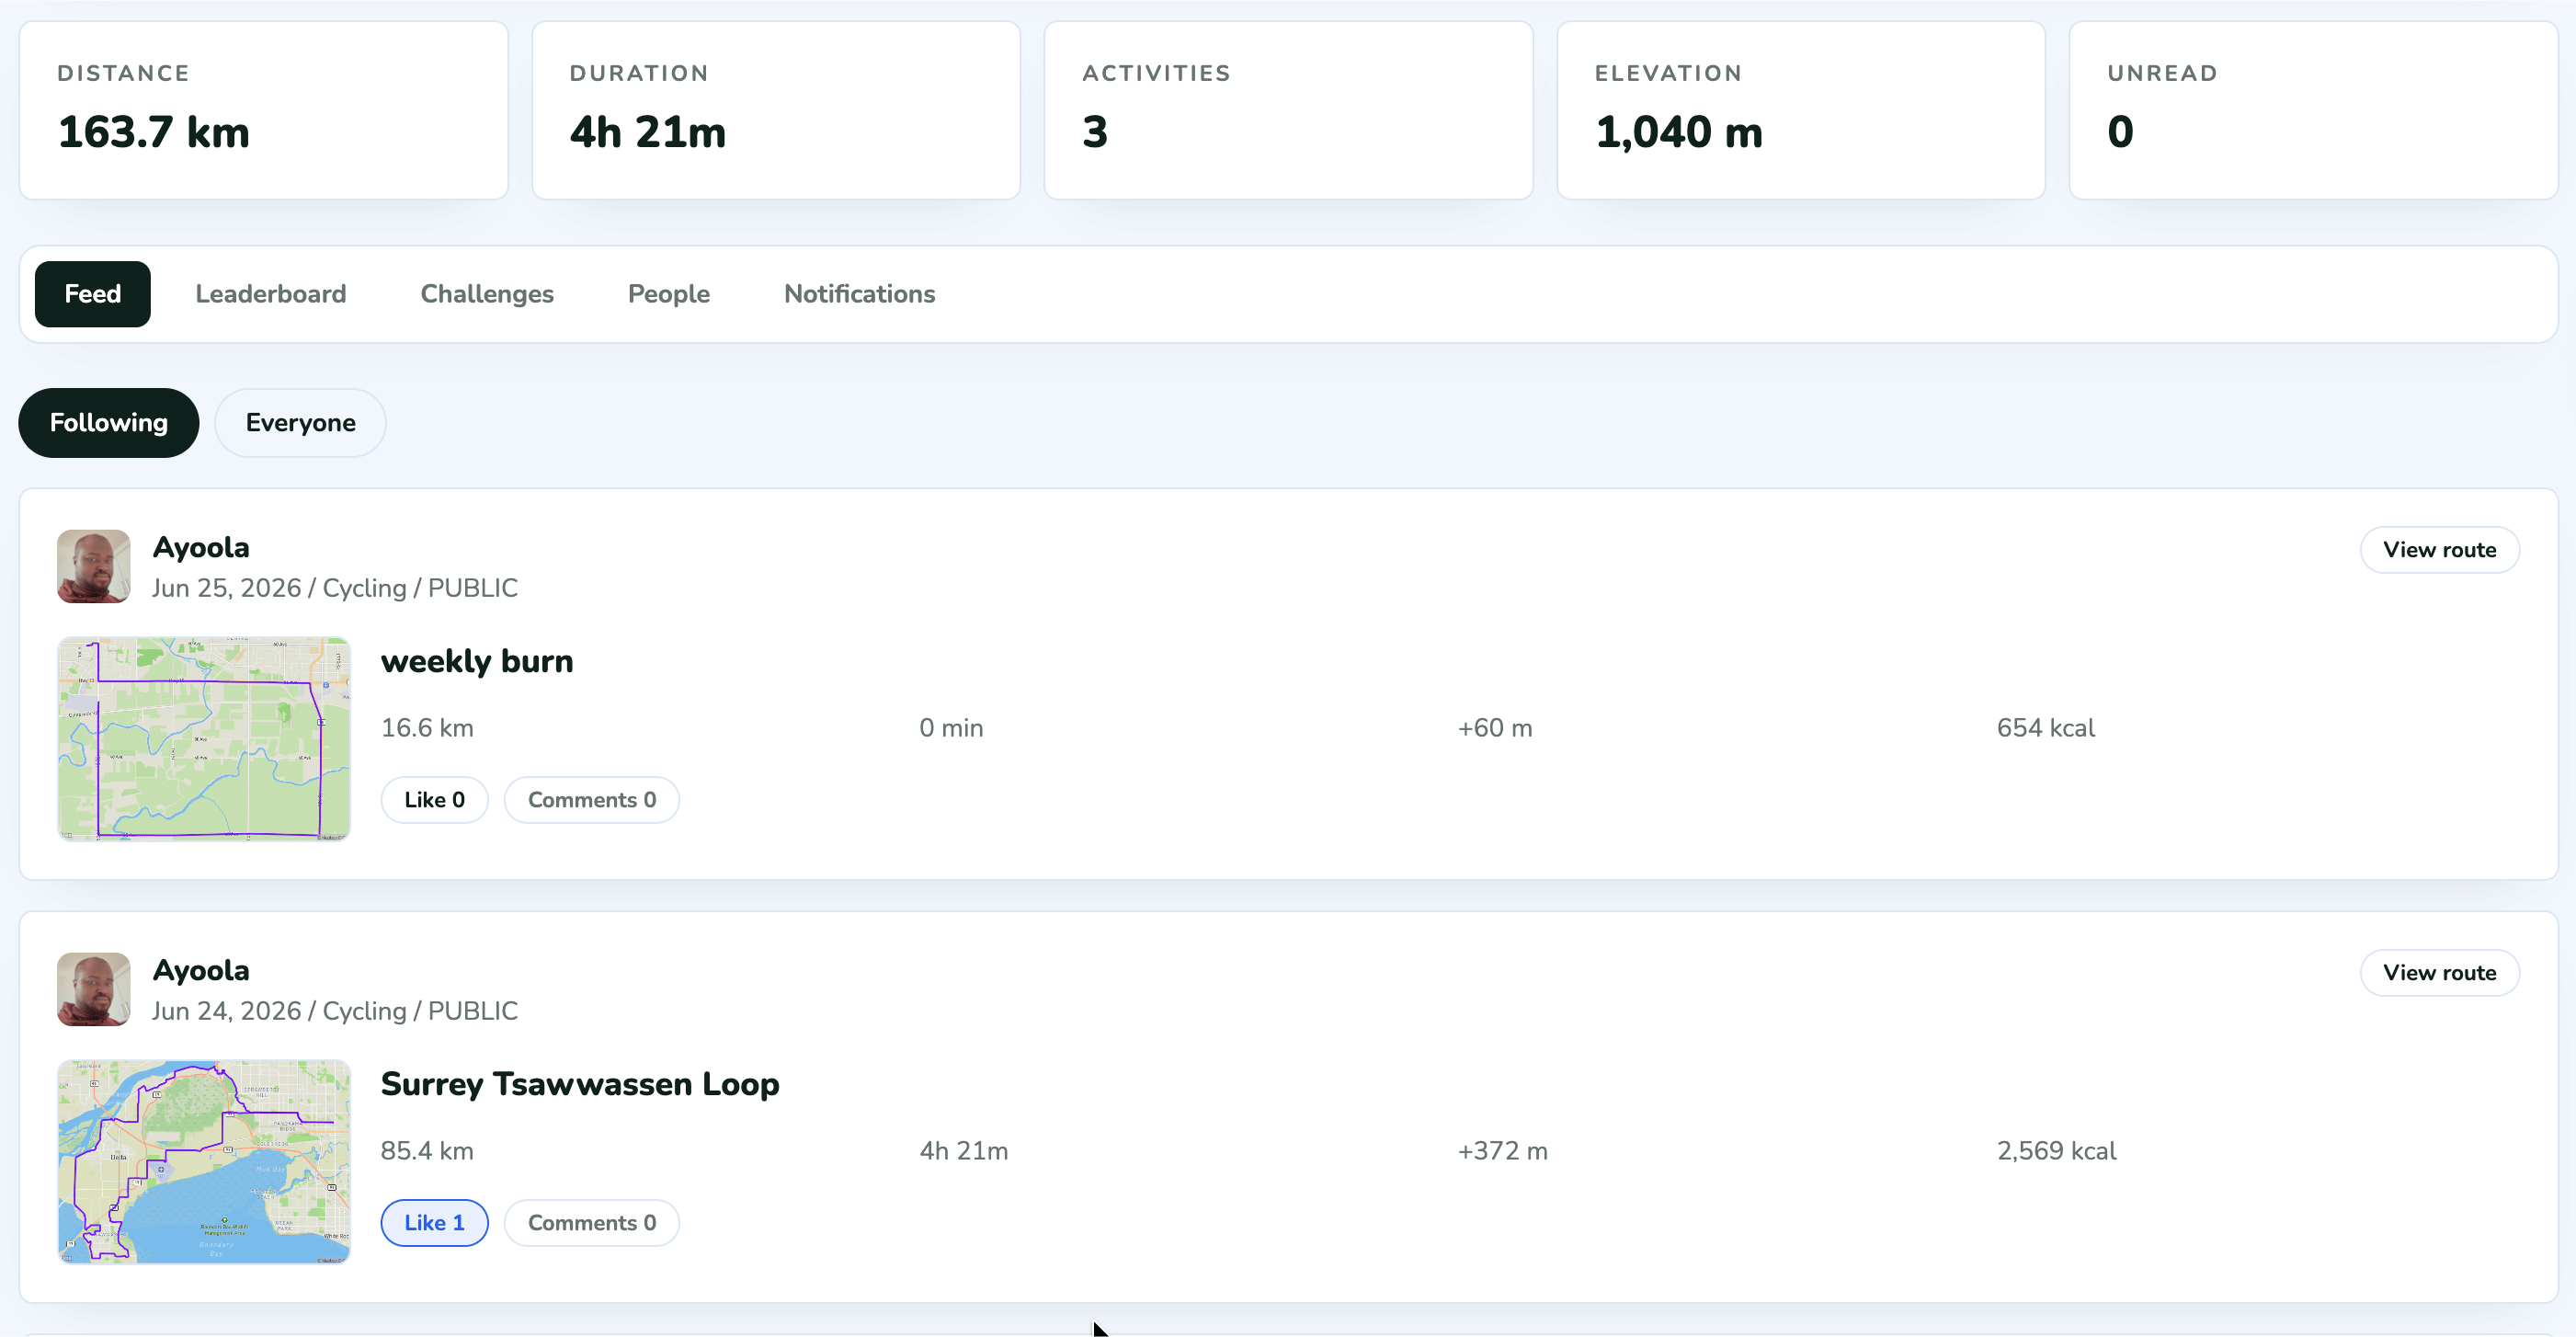Click the +60 m elevation value
This screenshot has width=2576, height=1337.
point(1494,728)
